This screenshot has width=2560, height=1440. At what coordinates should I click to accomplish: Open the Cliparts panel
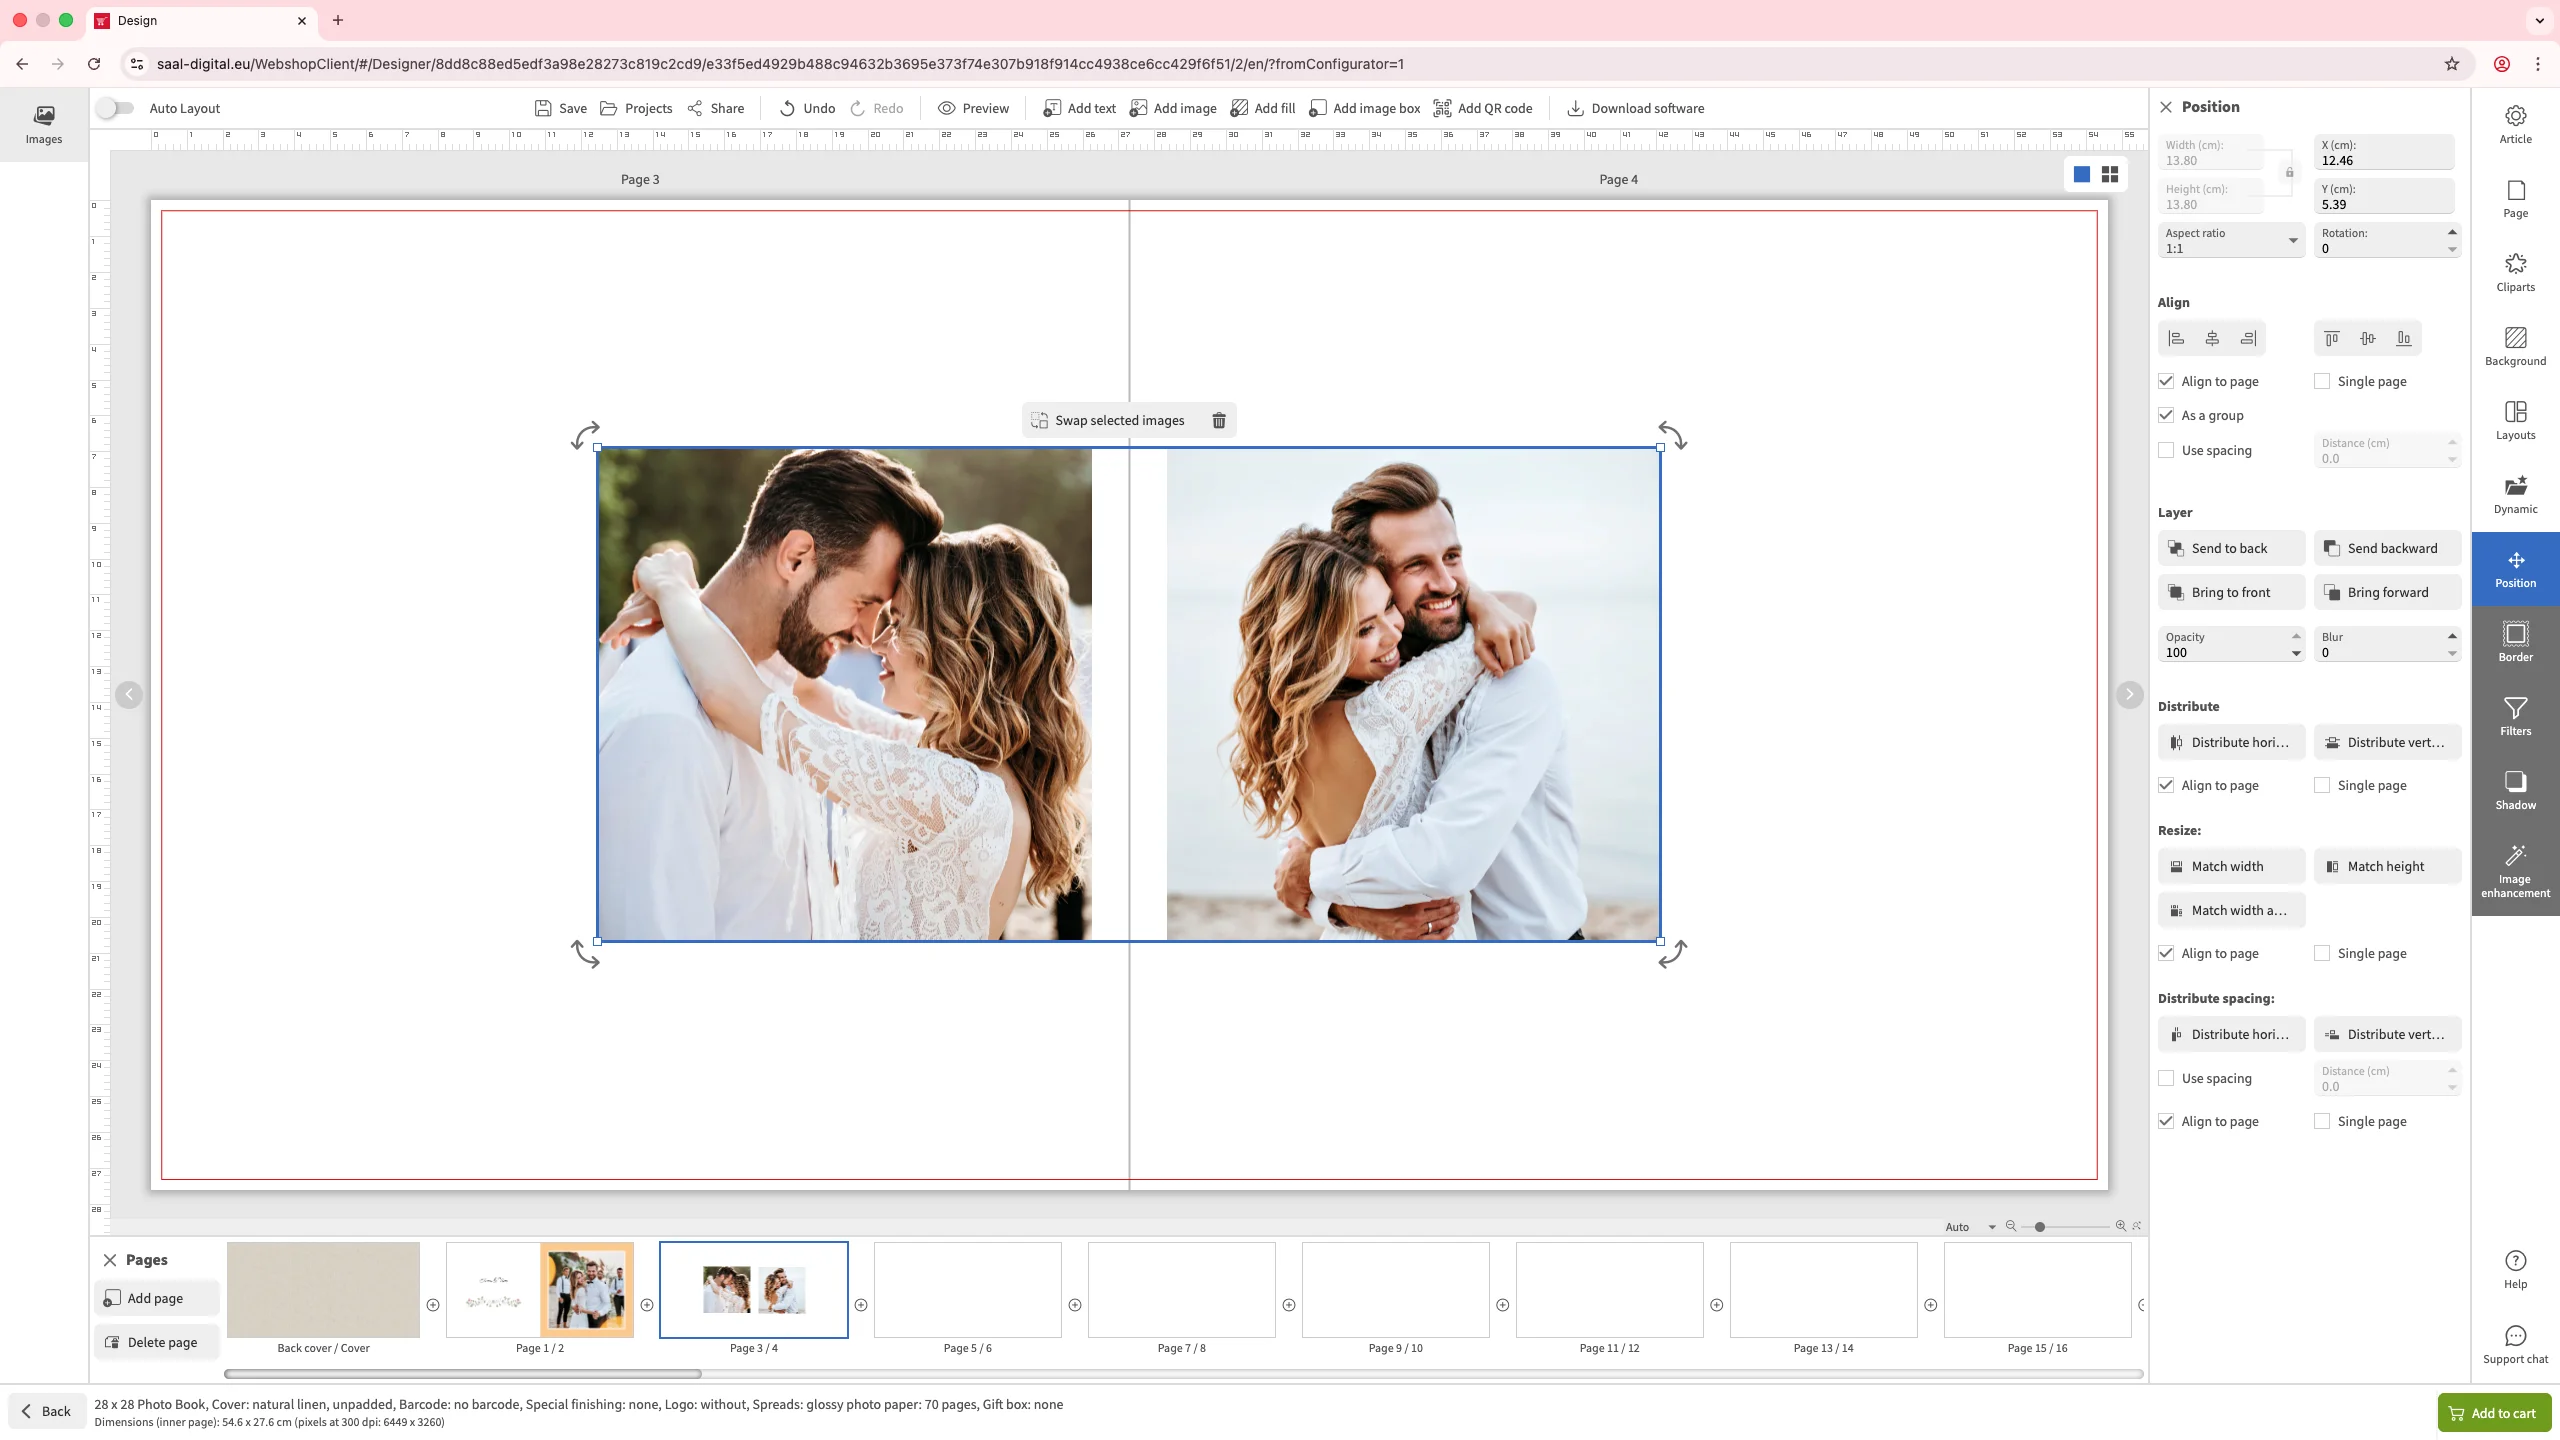pyautogui.click(x=2515, y=272)
